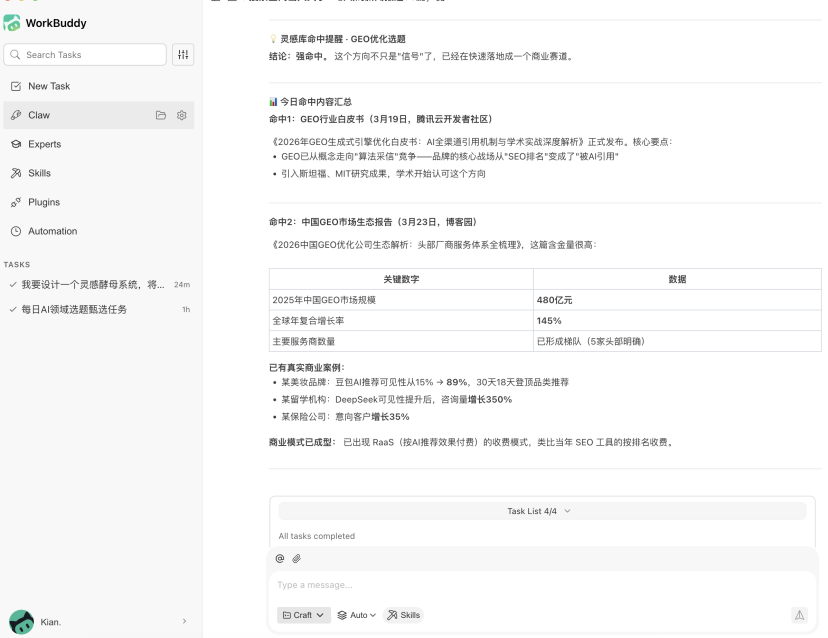
Task: Open the Claw settings gear
Action: click(181, 115)
